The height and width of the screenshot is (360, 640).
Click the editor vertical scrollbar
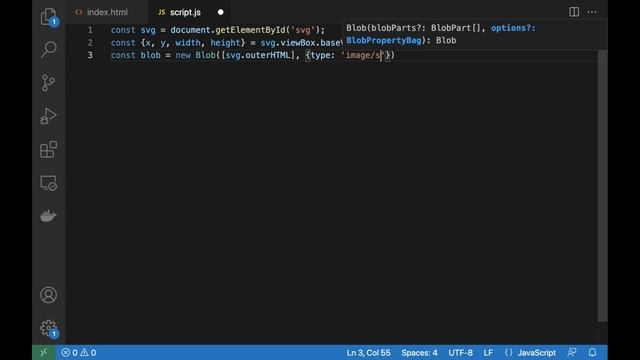(x=602, y=186)
